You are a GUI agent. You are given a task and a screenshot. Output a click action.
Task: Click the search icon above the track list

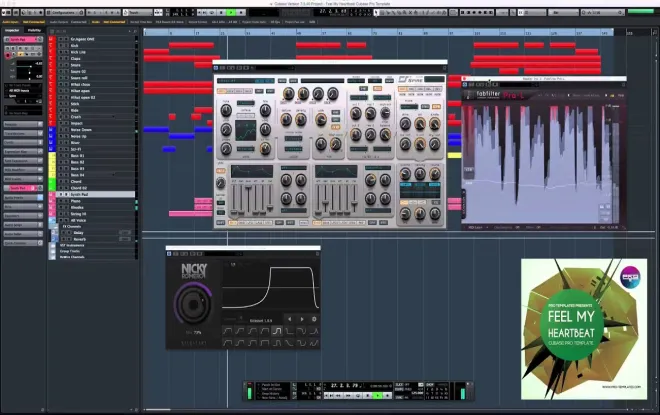(x=135, y=31)
